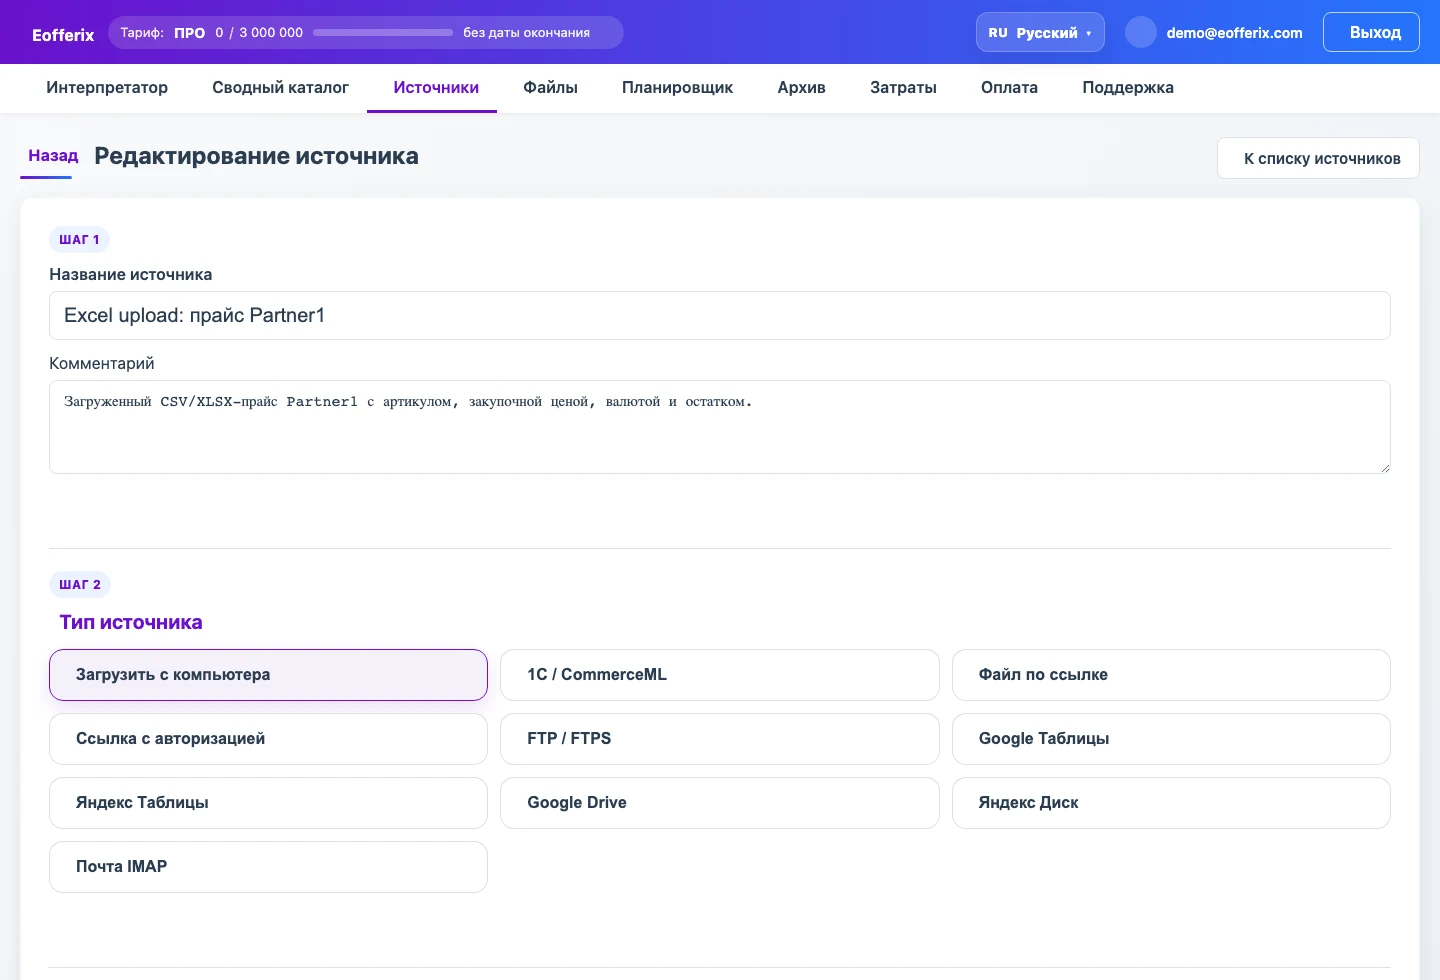Click the Eofferix logo
The height and width of the screenshot is (980, 1440).
tap(63, 34)
